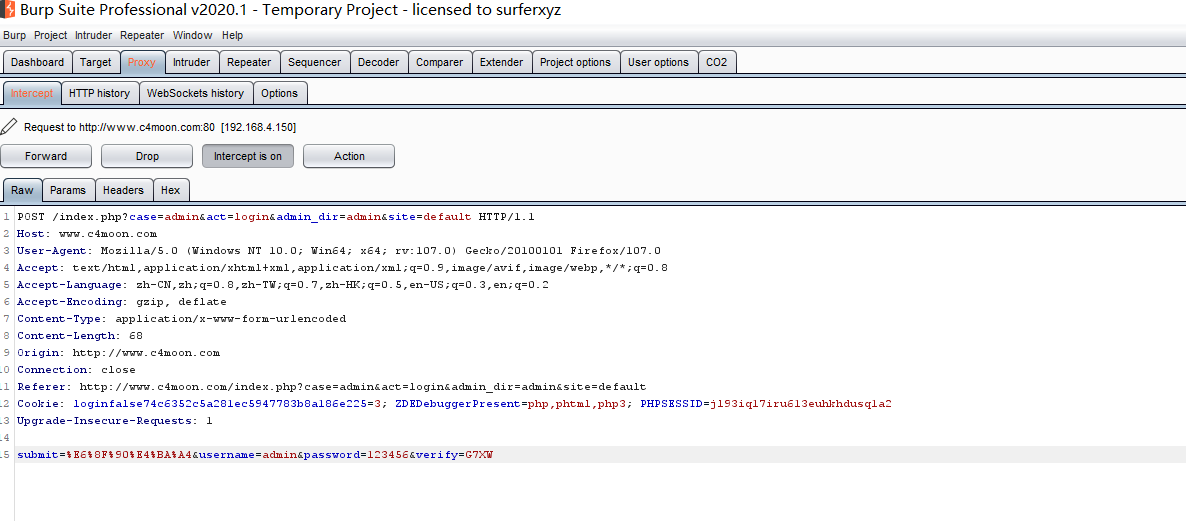Click the Burp Suite logo in the title bar
Image resolution: width=1186 pixels, height=521 pixels.
pyautogui.click(x=8, y=10)
